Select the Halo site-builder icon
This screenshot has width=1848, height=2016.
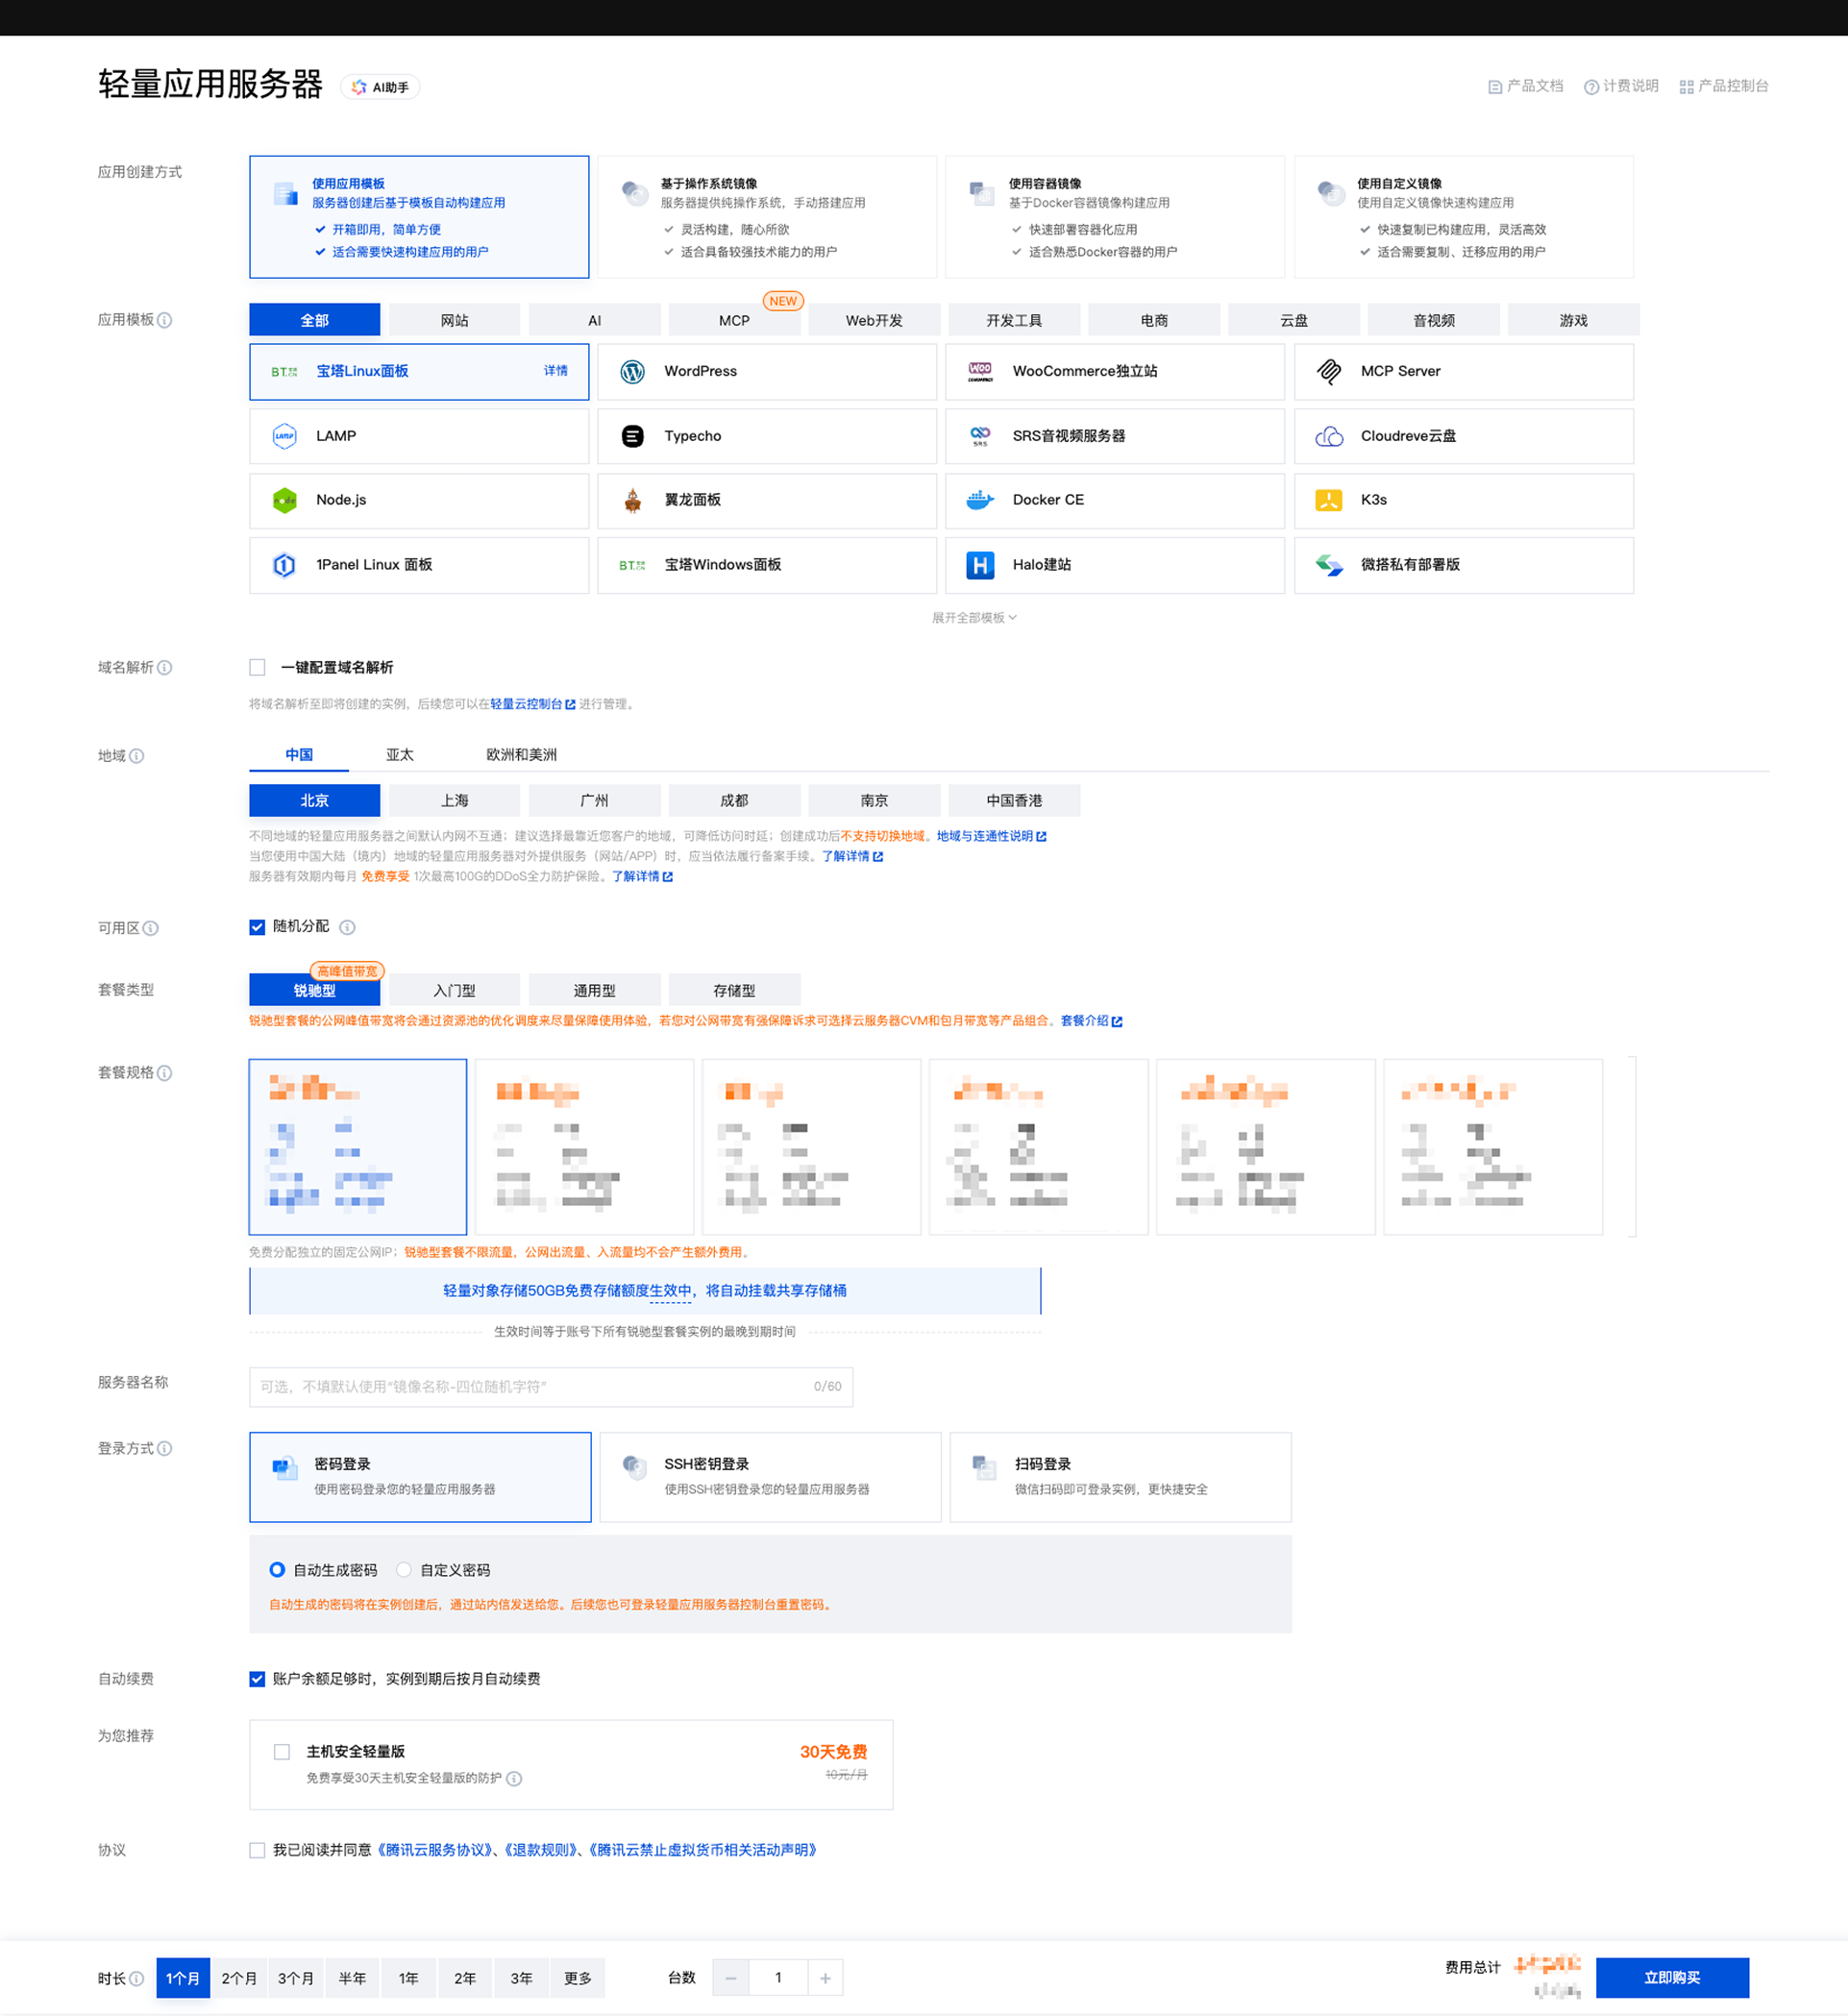coord(980,565)
